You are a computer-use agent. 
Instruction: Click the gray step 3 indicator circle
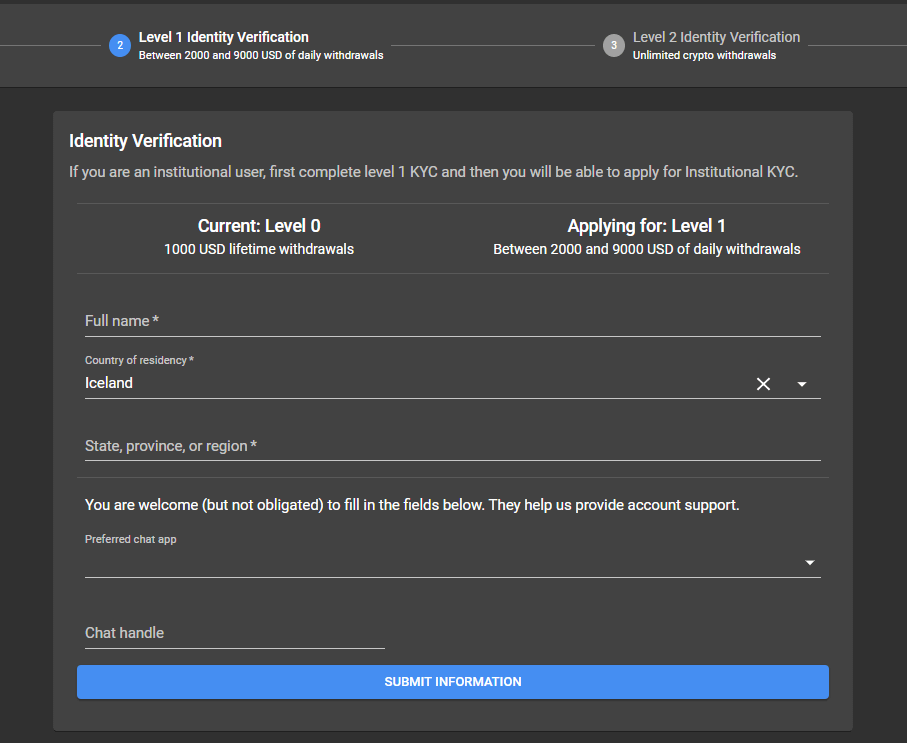click(x=614, y=45)
